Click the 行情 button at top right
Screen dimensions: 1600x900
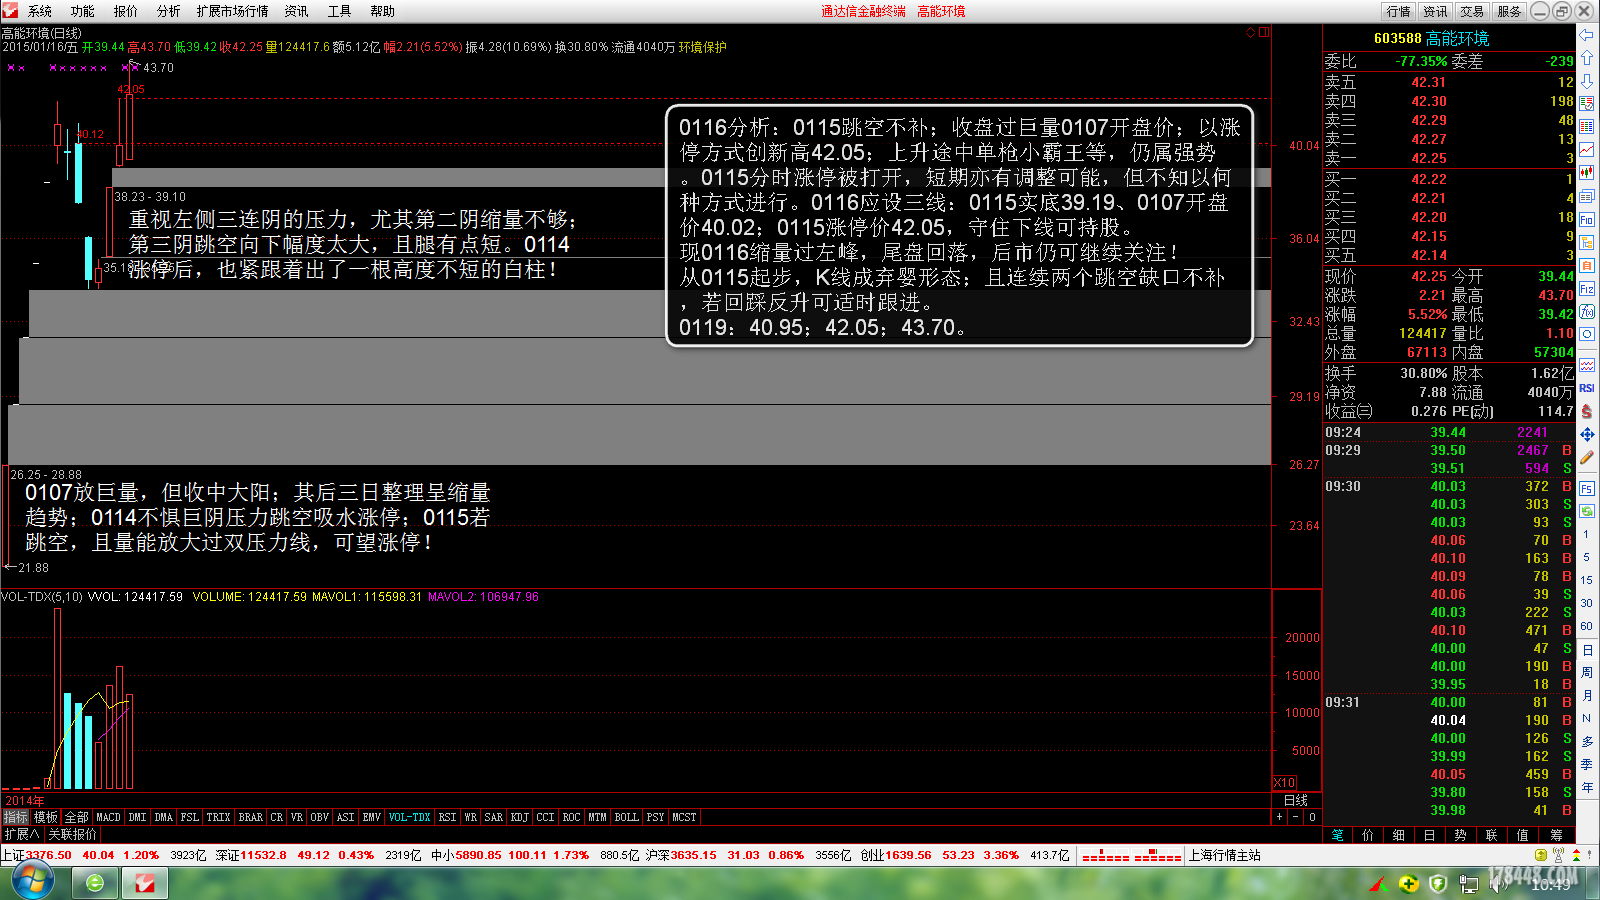tap(1398, 11)
